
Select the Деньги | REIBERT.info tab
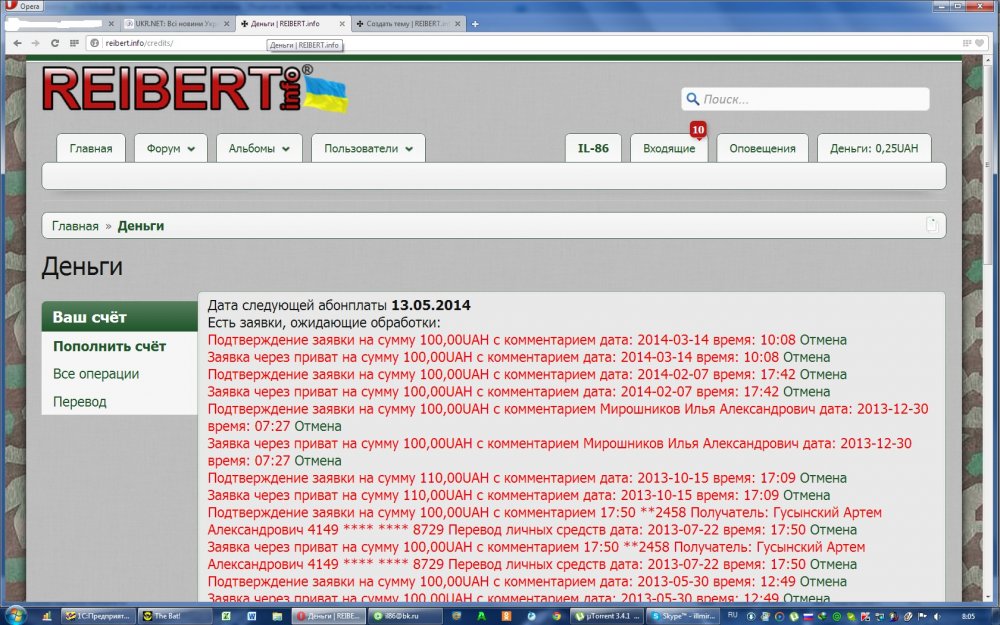[x=292, y=24]
